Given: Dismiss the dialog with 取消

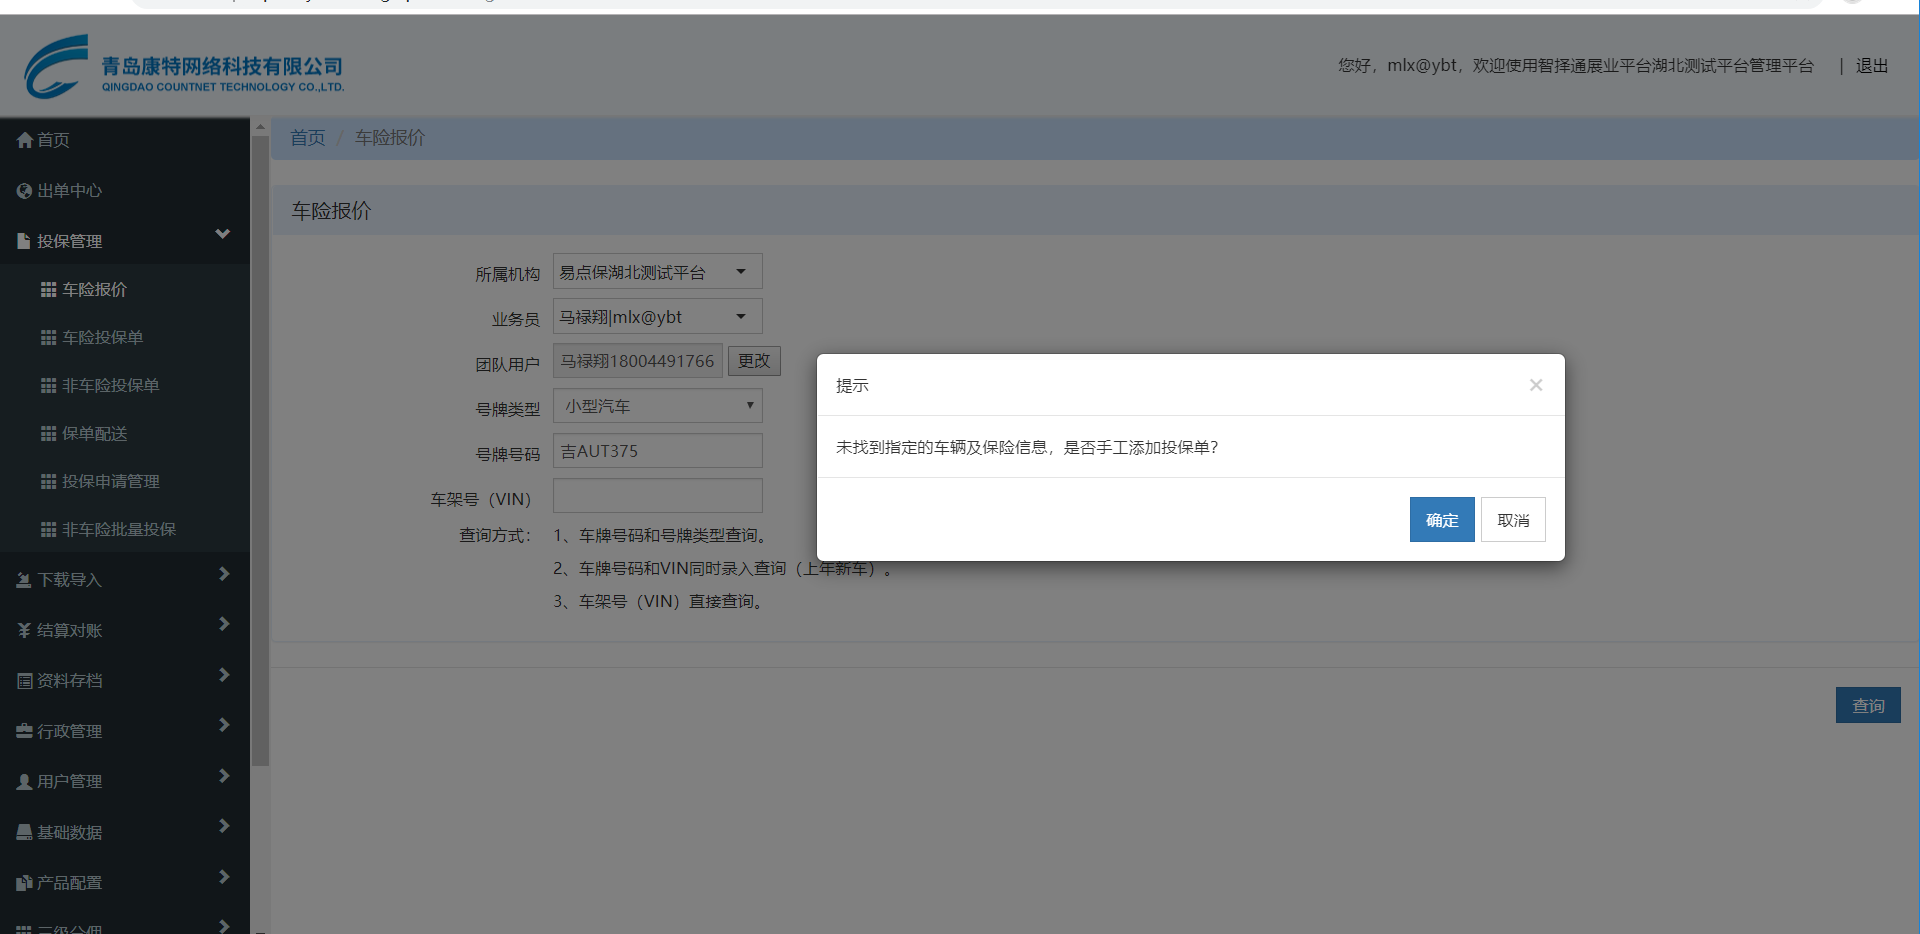Looking at the screenshot, I should 1513,520.
